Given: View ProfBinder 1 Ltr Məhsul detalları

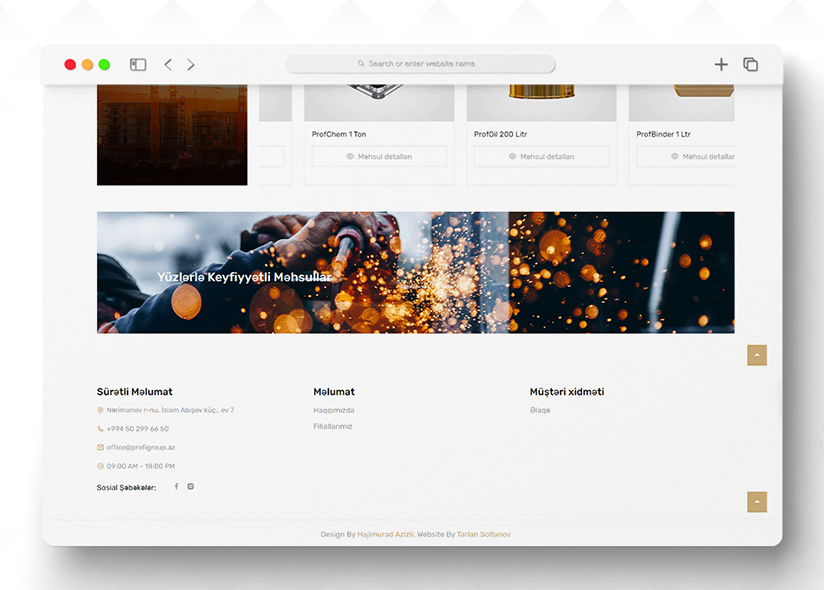Looking at the screenshot, I should [685, 157].
